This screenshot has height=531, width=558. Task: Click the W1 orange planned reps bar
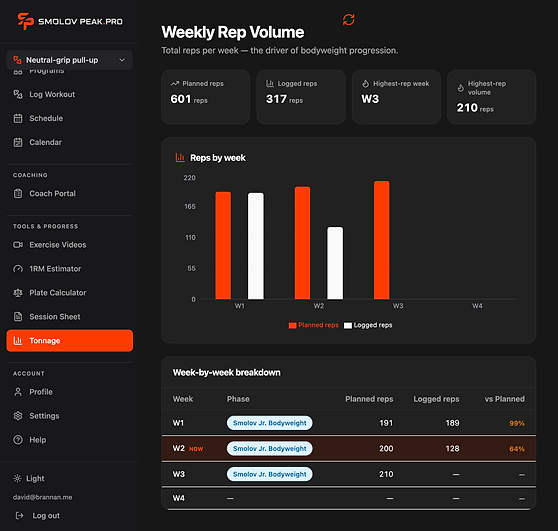click(x=223, y=246)
